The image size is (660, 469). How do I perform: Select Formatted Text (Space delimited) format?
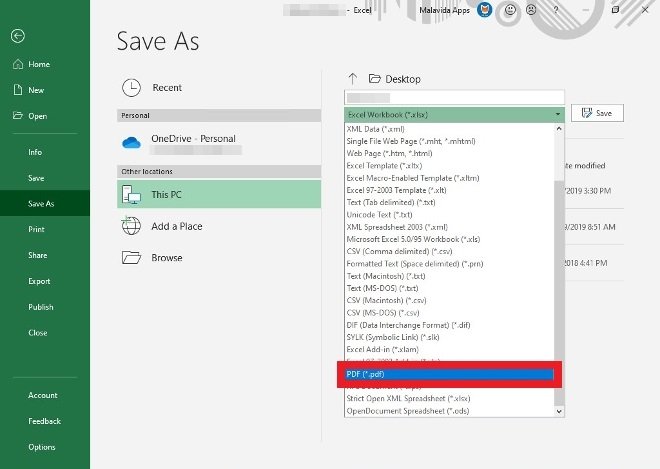[x=449, y=264]
